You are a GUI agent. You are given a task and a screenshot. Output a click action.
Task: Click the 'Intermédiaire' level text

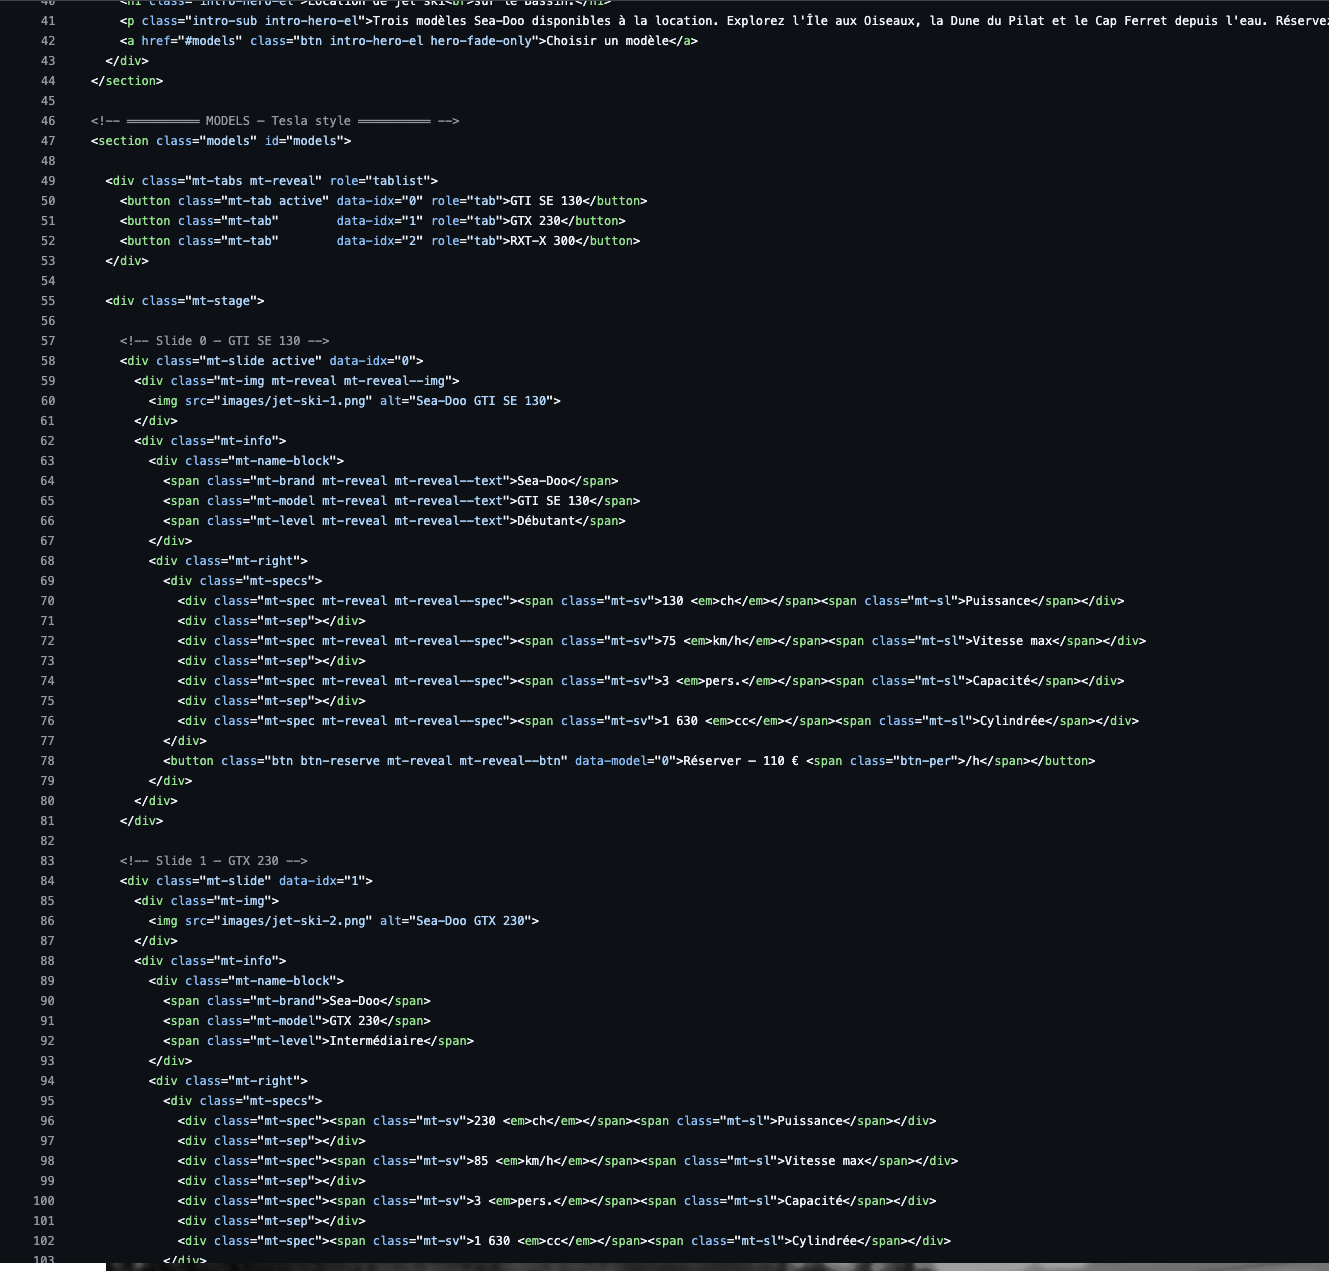pos(377,1041)
